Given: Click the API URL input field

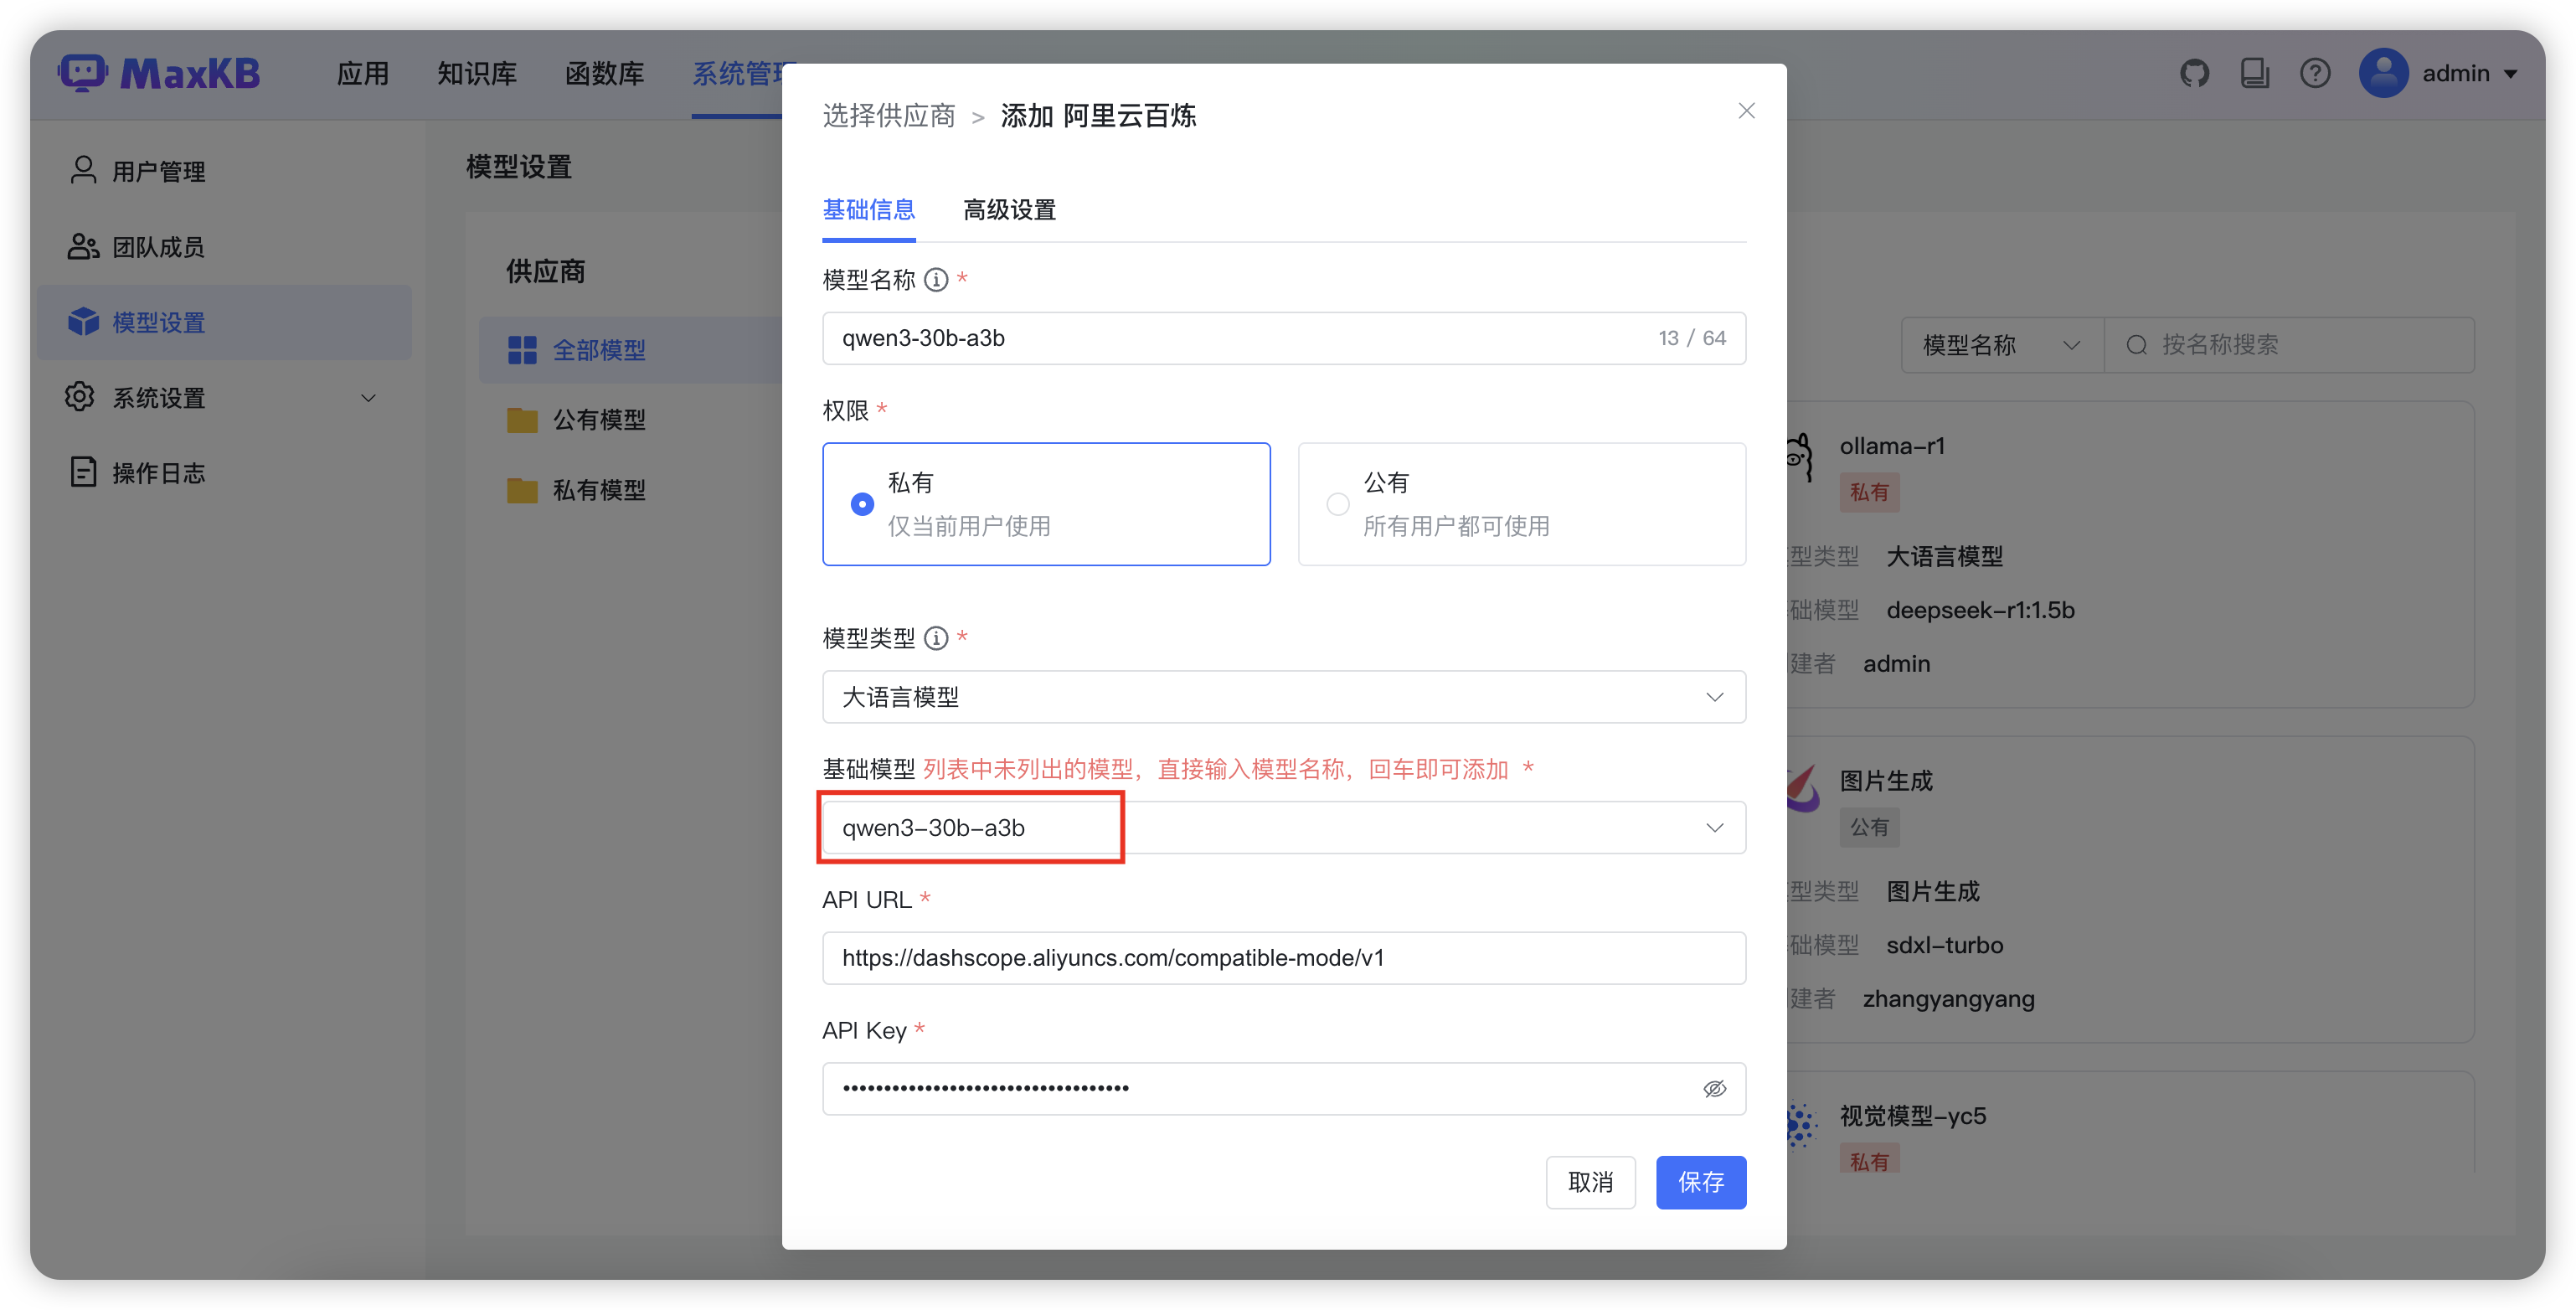Looking at the screenshot, I should pyautogui.click(x=1283, y=958).
